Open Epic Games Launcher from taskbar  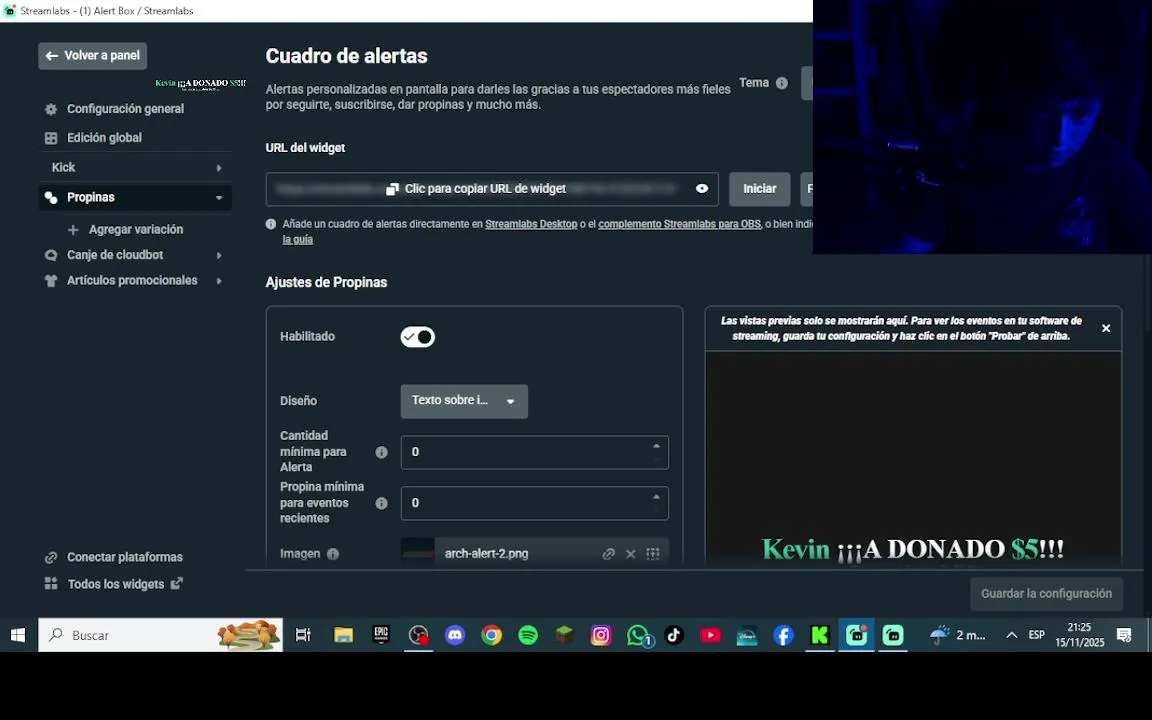coord(381,636)
